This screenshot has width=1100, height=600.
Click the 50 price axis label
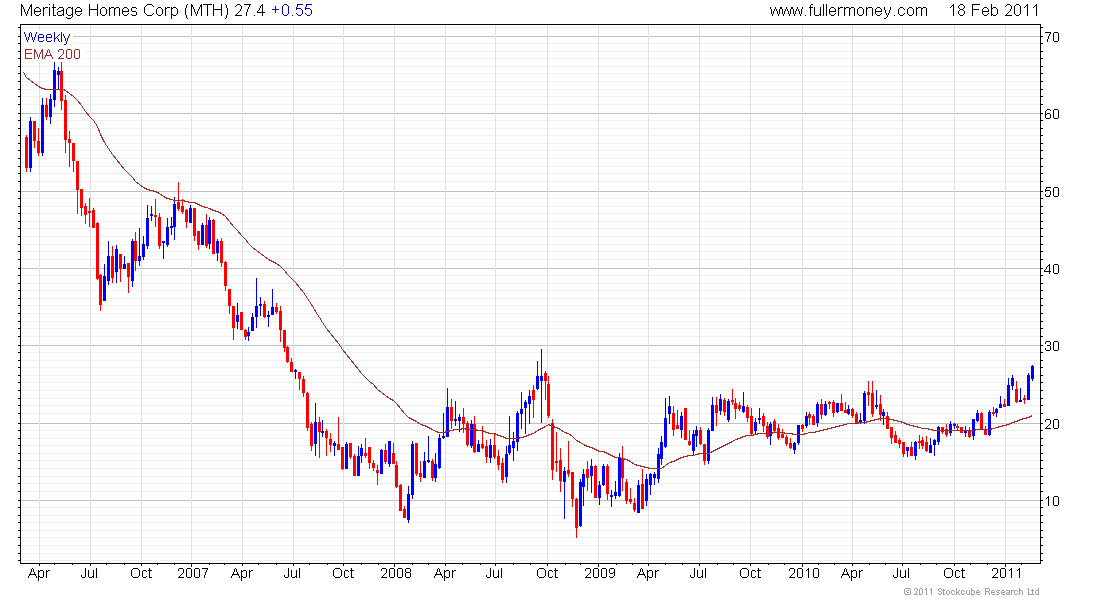pyautogui.click(x=1052, y=192)
